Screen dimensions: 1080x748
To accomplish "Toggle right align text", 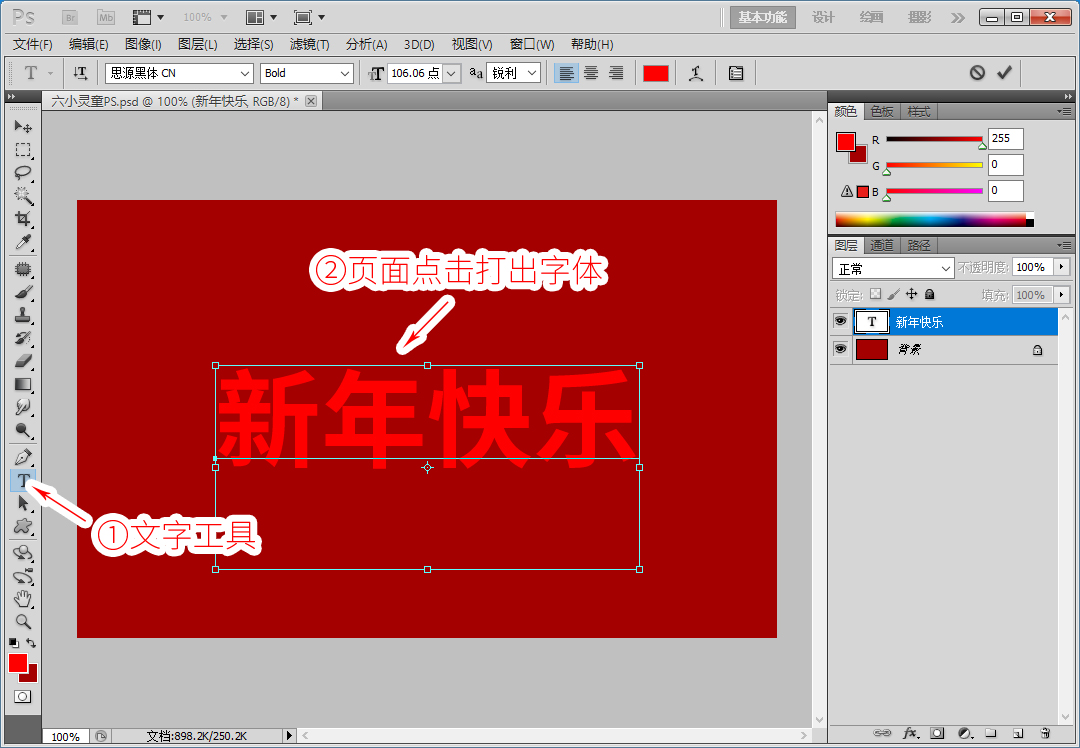I will click(616, 73).
